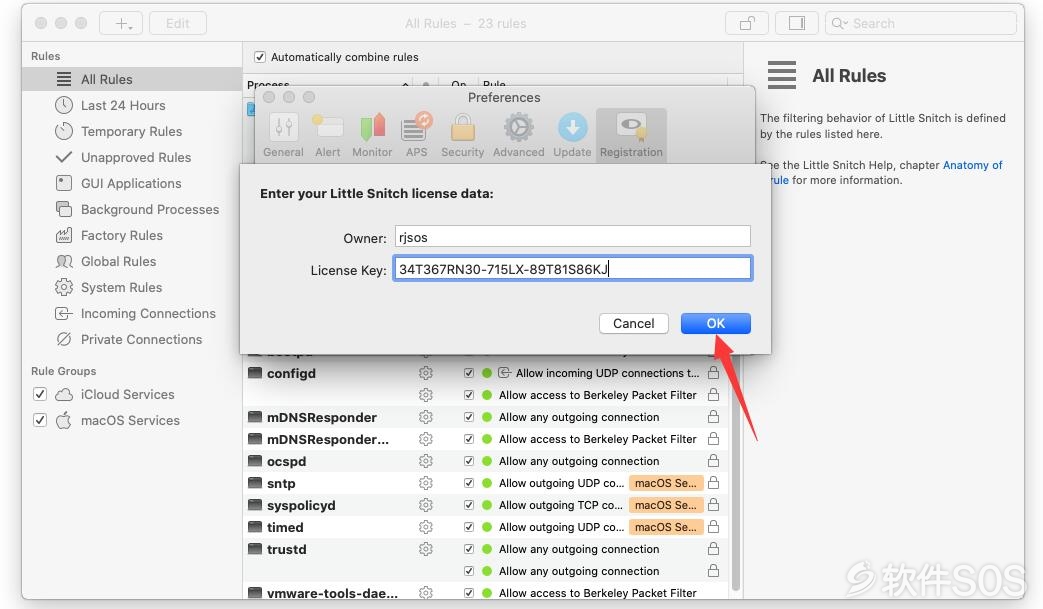
Task: Toggle checkbox for mDNSResponder outgoing connection rule
Action: pos(469,417)
